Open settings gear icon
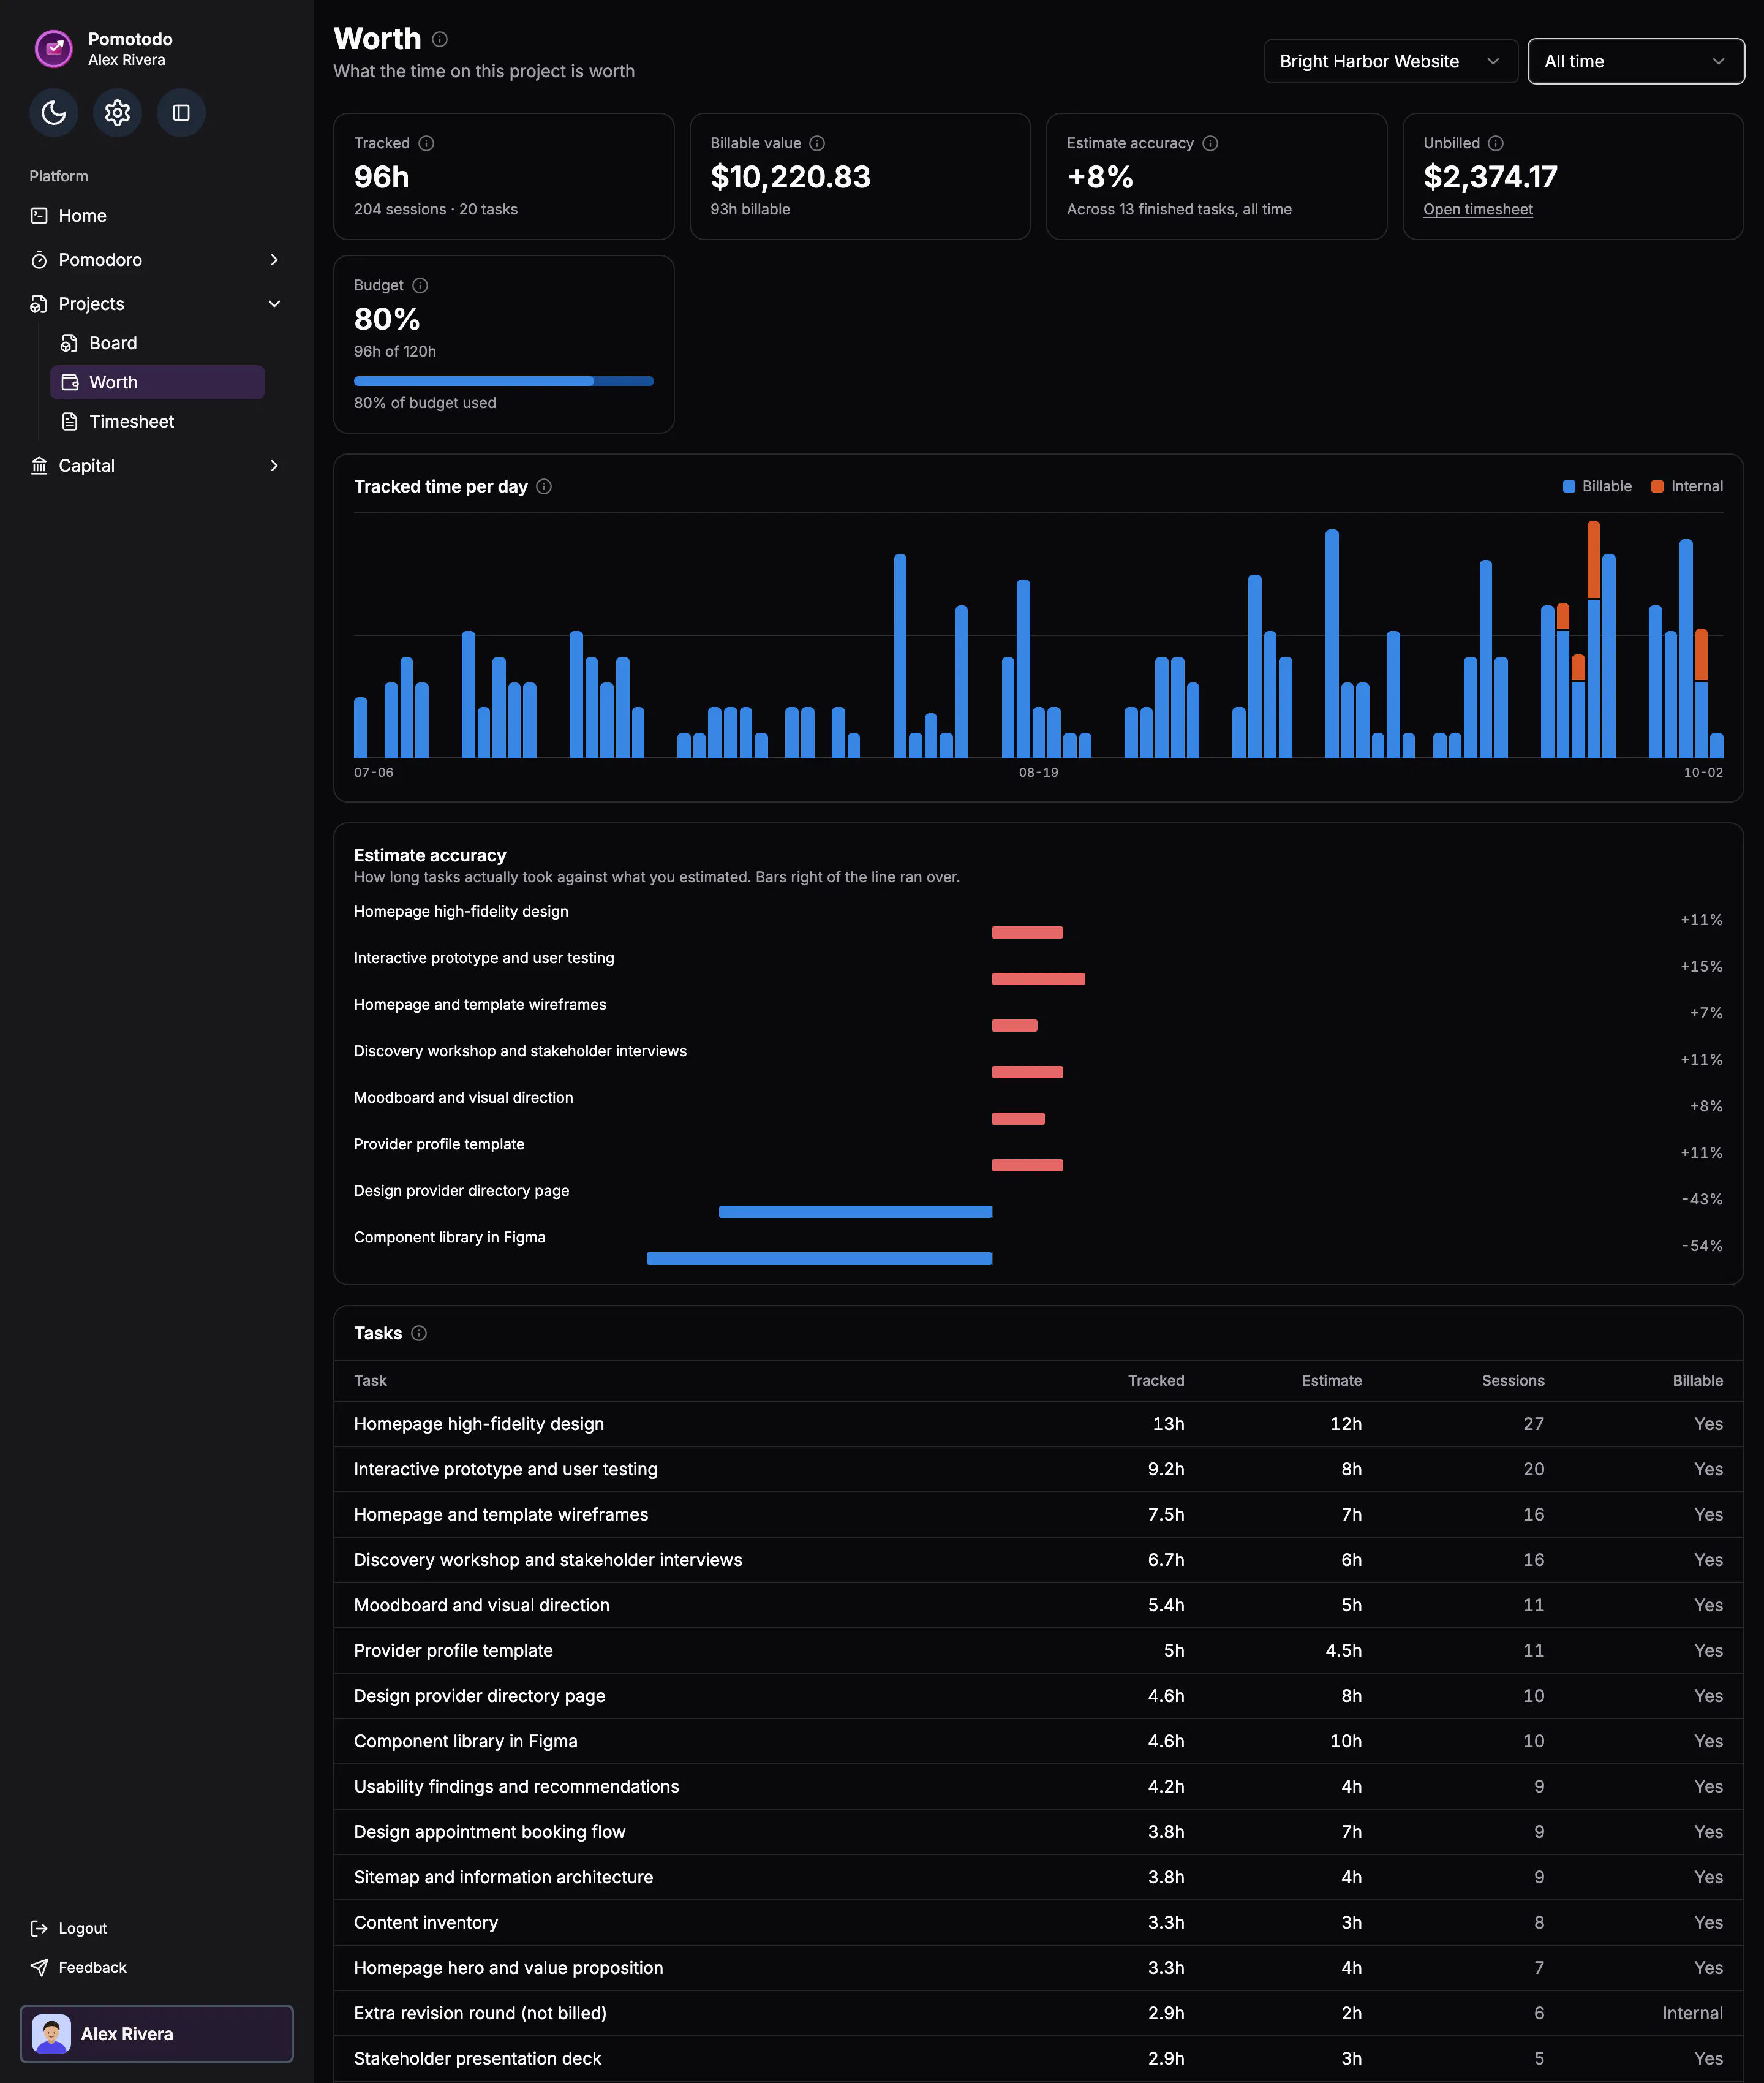1764x2083 pixels. pos(118,113)
